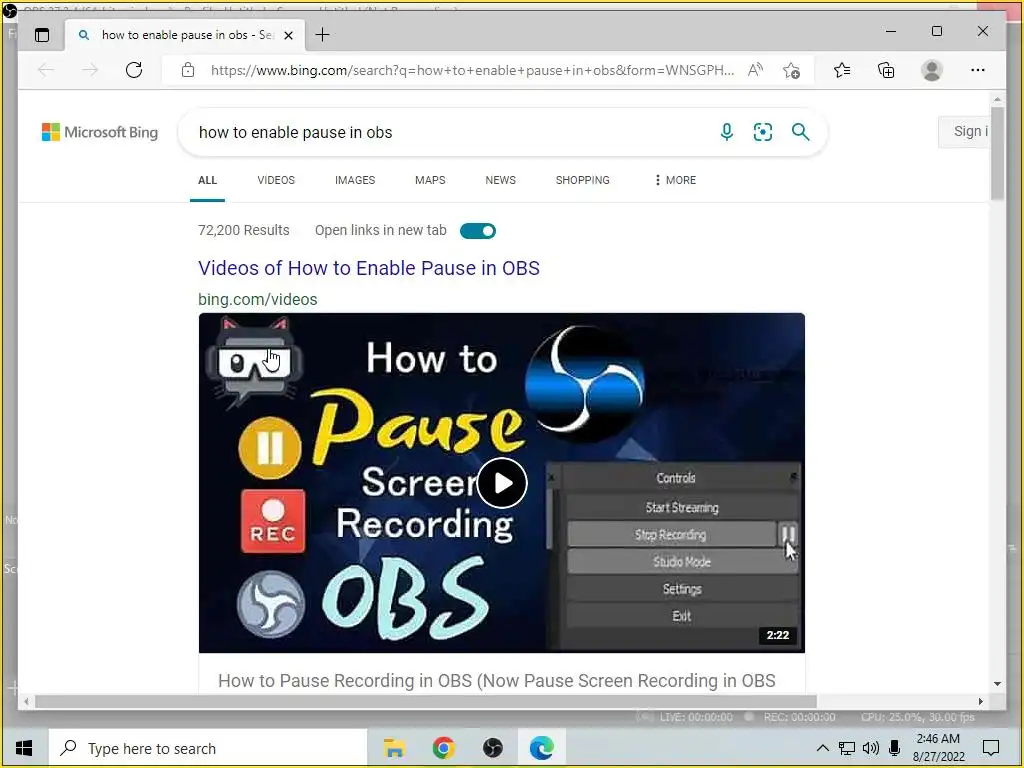Click the address bar URL

472,70
